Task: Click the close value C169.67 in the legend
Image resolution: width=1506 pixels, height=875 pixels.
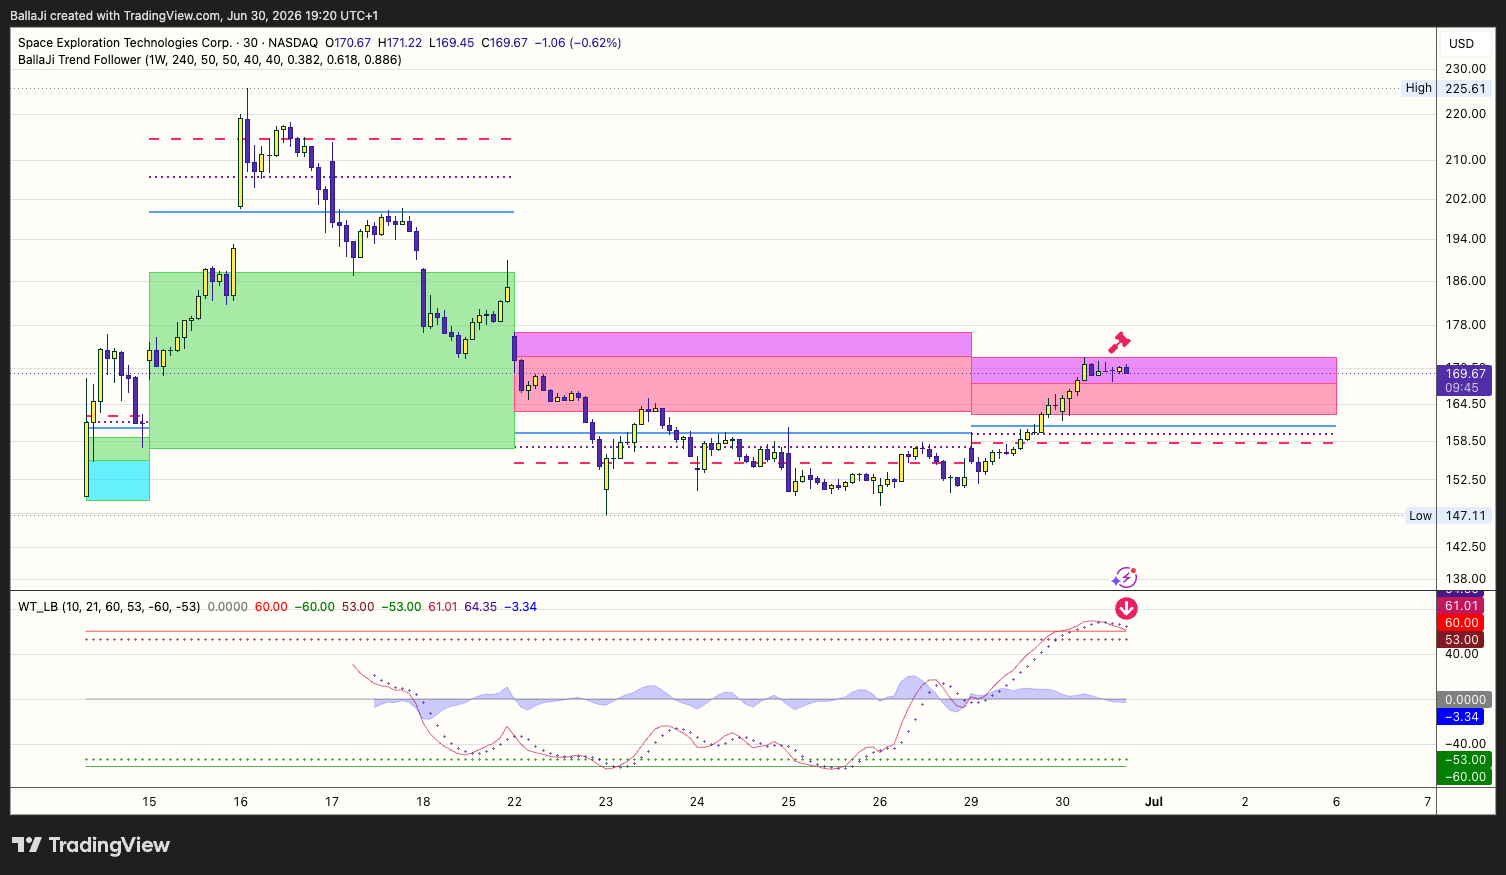Action: [x=505, y=43]
